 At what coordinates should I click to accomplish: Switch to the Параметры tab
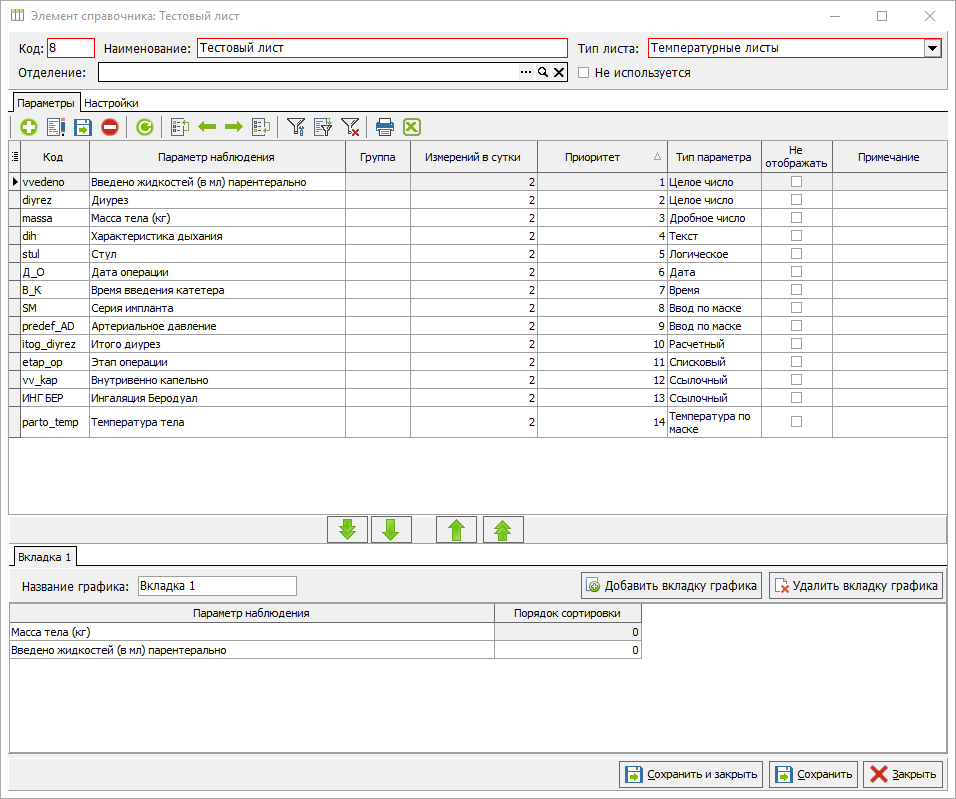(x=46, y=103)
